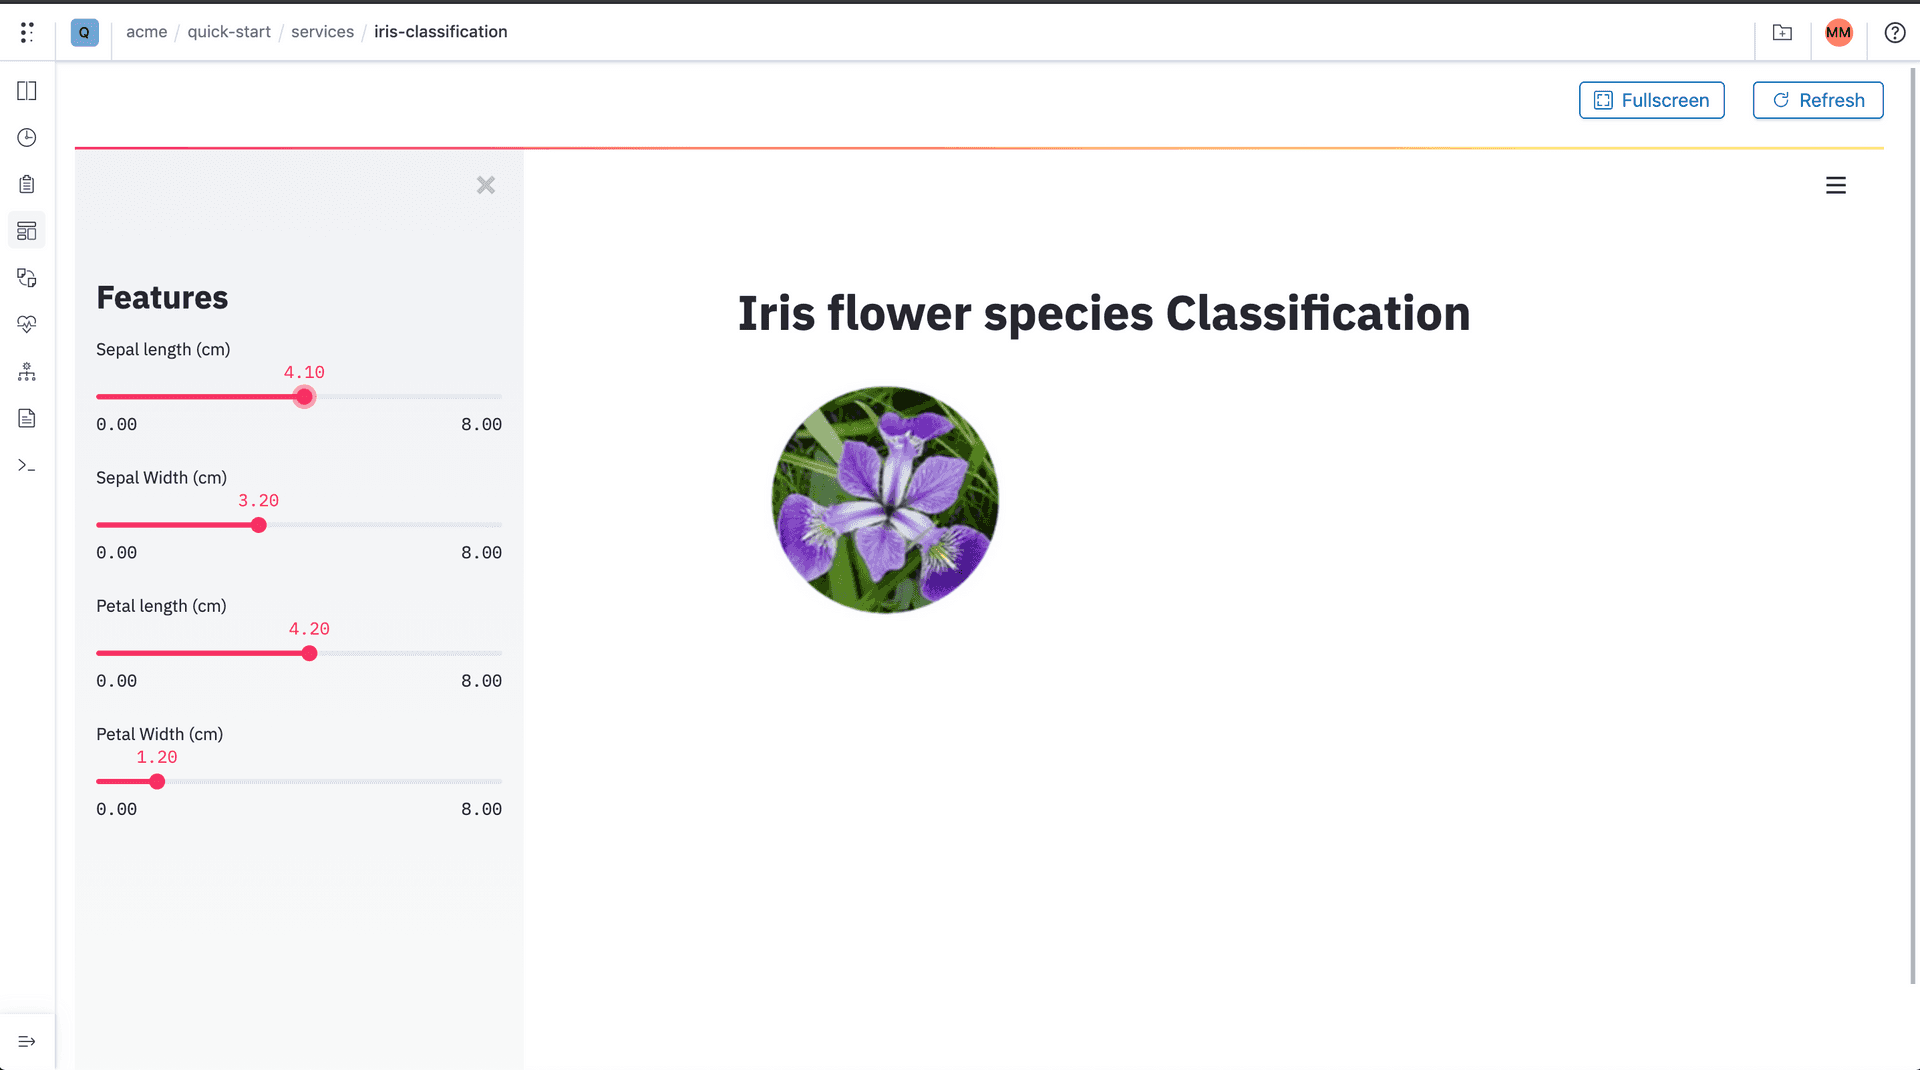The height and width of the screenshot is (1070, 1920).
Task: Click the Petal Width slider handle
Action: click(156, 781)
